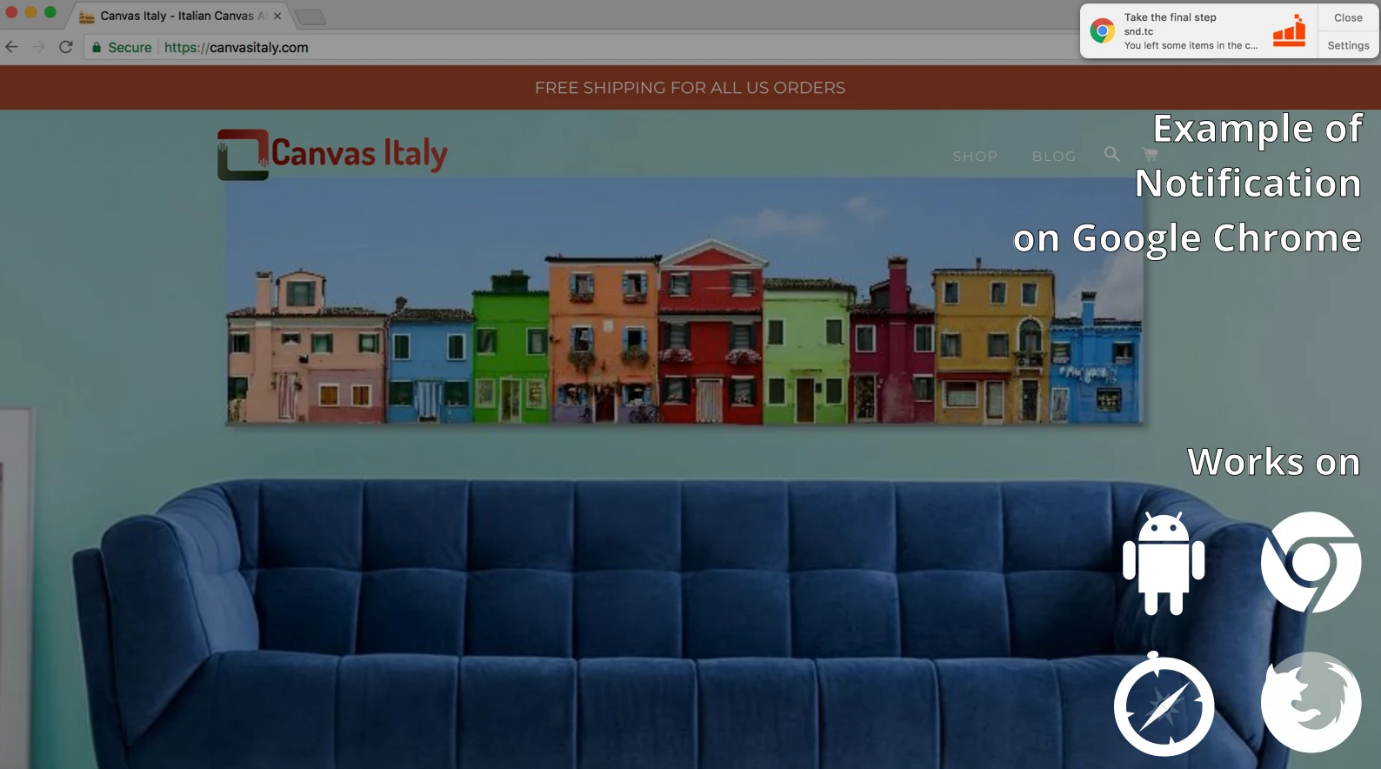The image size is (1381, 769).
Task: Click the browser back arrow
Action: [x=12, y=47]
